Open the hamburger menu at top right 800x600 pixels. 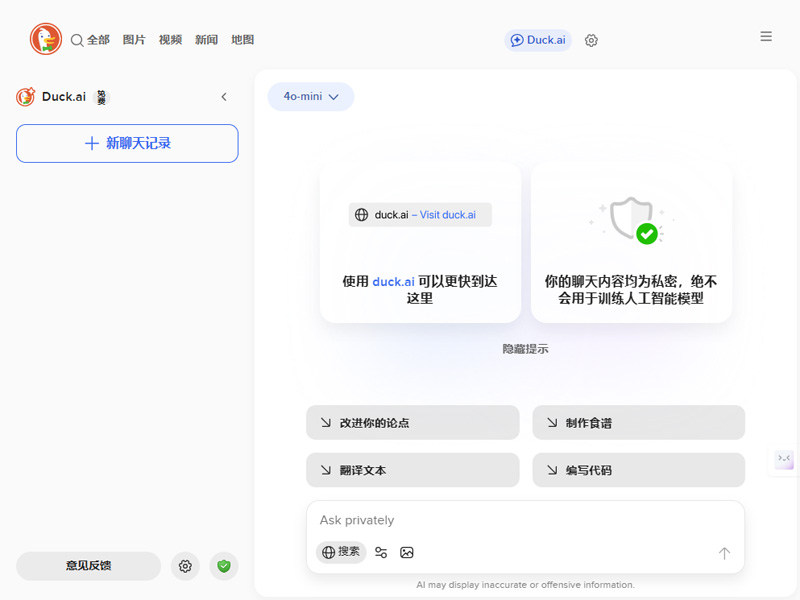[766, 37]
